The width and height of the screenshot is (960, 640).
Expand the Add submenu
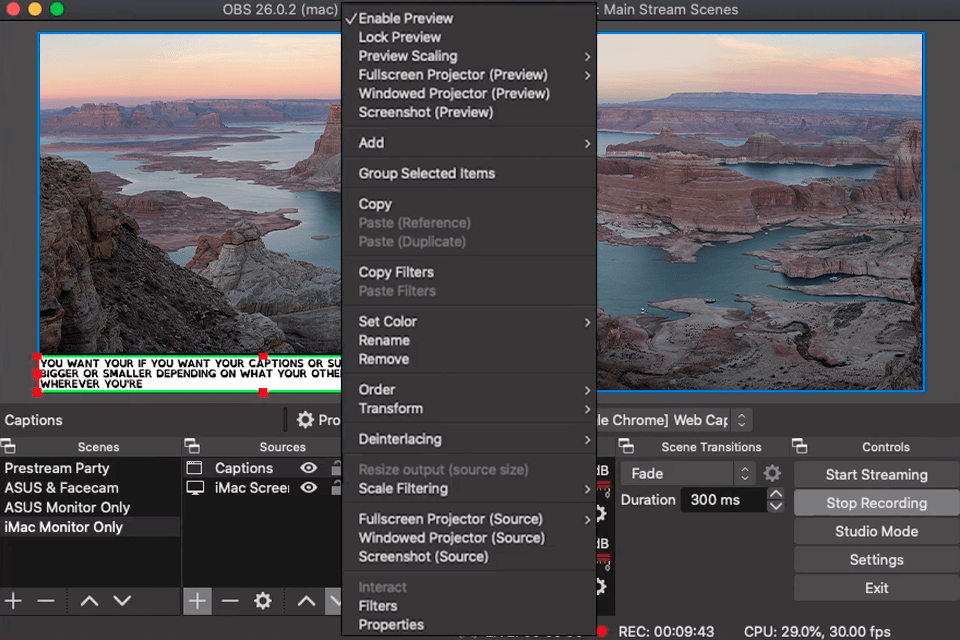coord(469,143)
